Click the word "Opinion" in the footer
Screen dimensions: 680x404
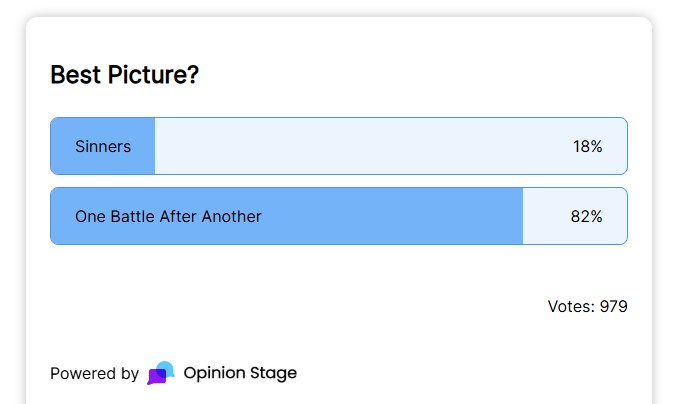coord(214,374)
